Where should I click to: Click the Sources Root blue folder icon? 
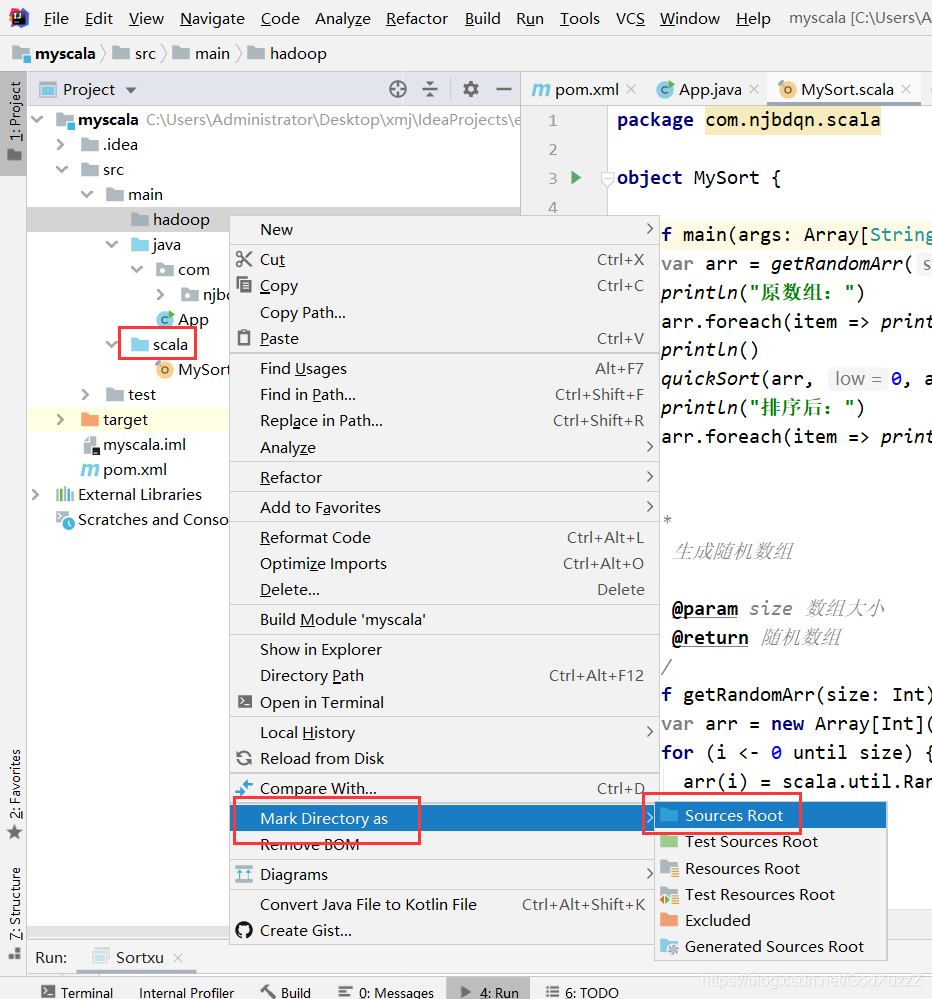click(669, 815)
